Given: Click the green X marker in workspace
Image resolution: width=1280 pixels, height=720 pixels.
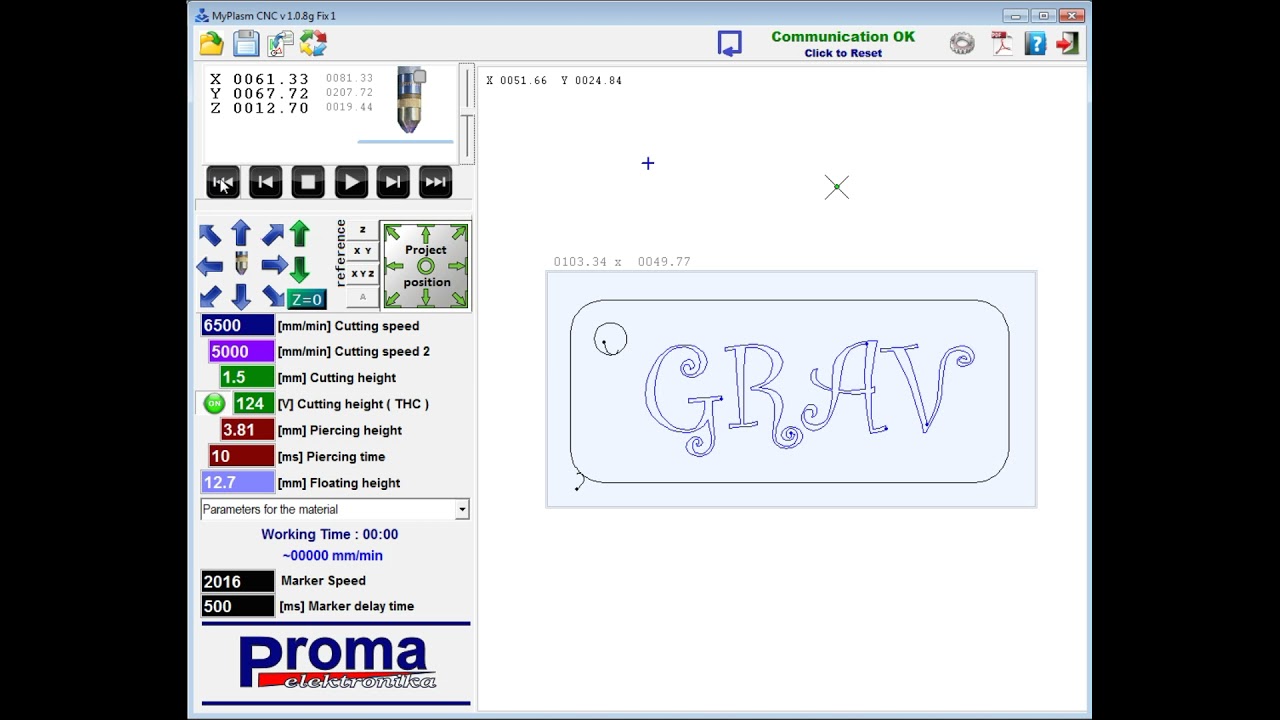Looking at the screenshot, I should pyautogui.click(x=837, y=187).
